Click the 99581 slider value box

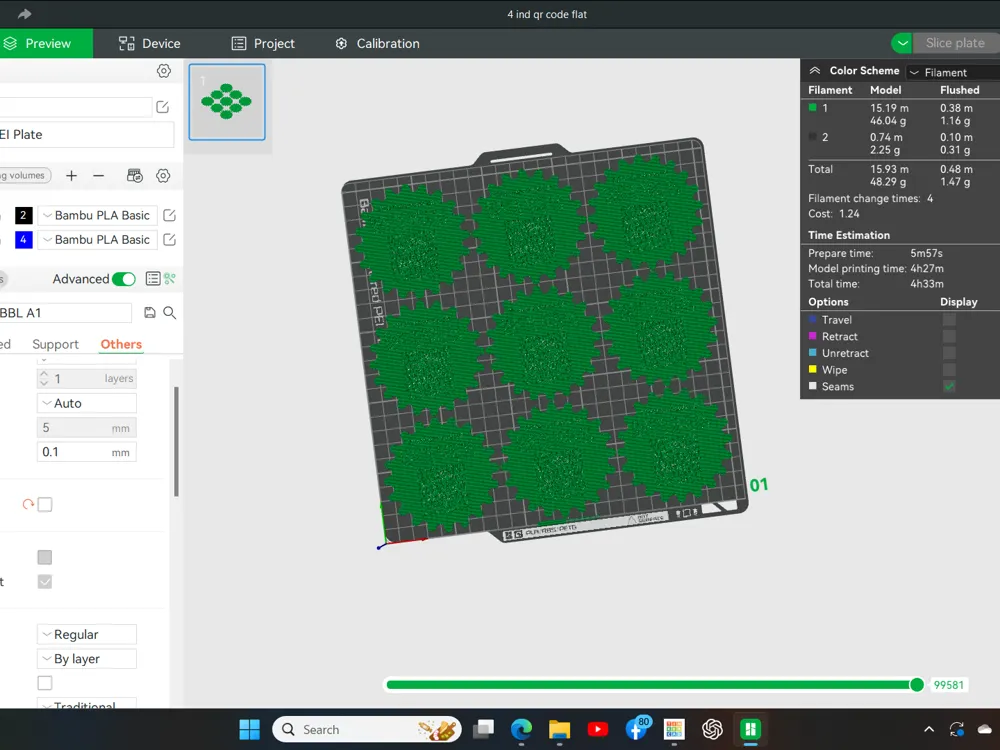948,685
